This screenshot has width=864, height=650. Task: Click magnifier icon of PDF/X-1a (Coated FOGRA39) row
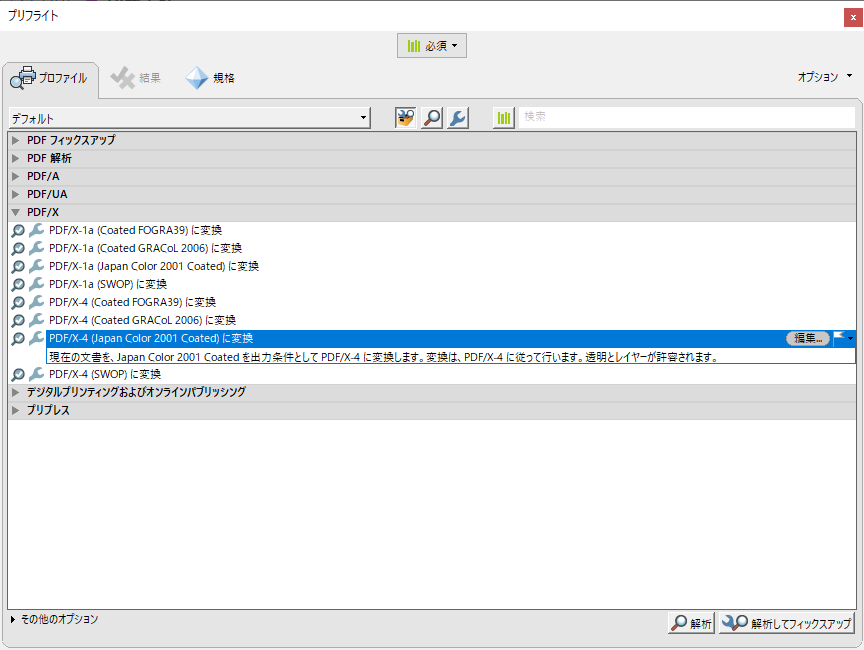[x=18, y=230]
